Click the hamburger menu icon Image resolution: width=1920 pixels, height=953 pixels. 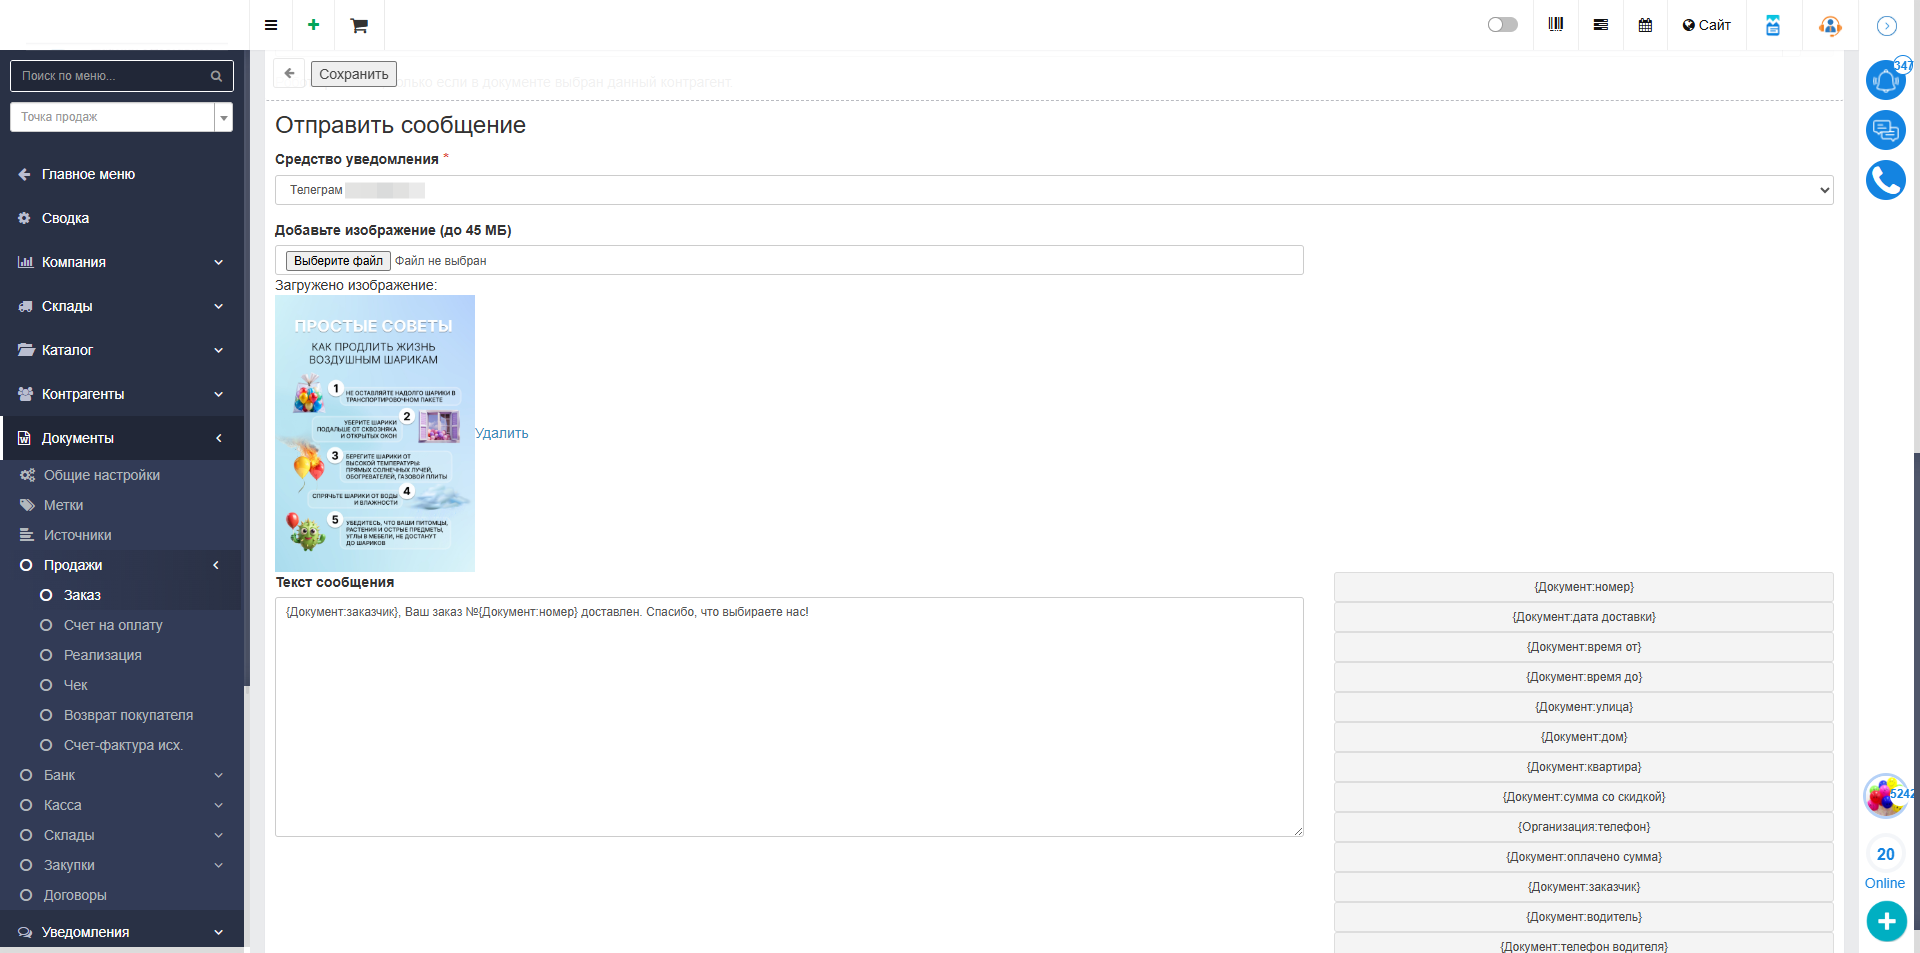coord(271,25)
